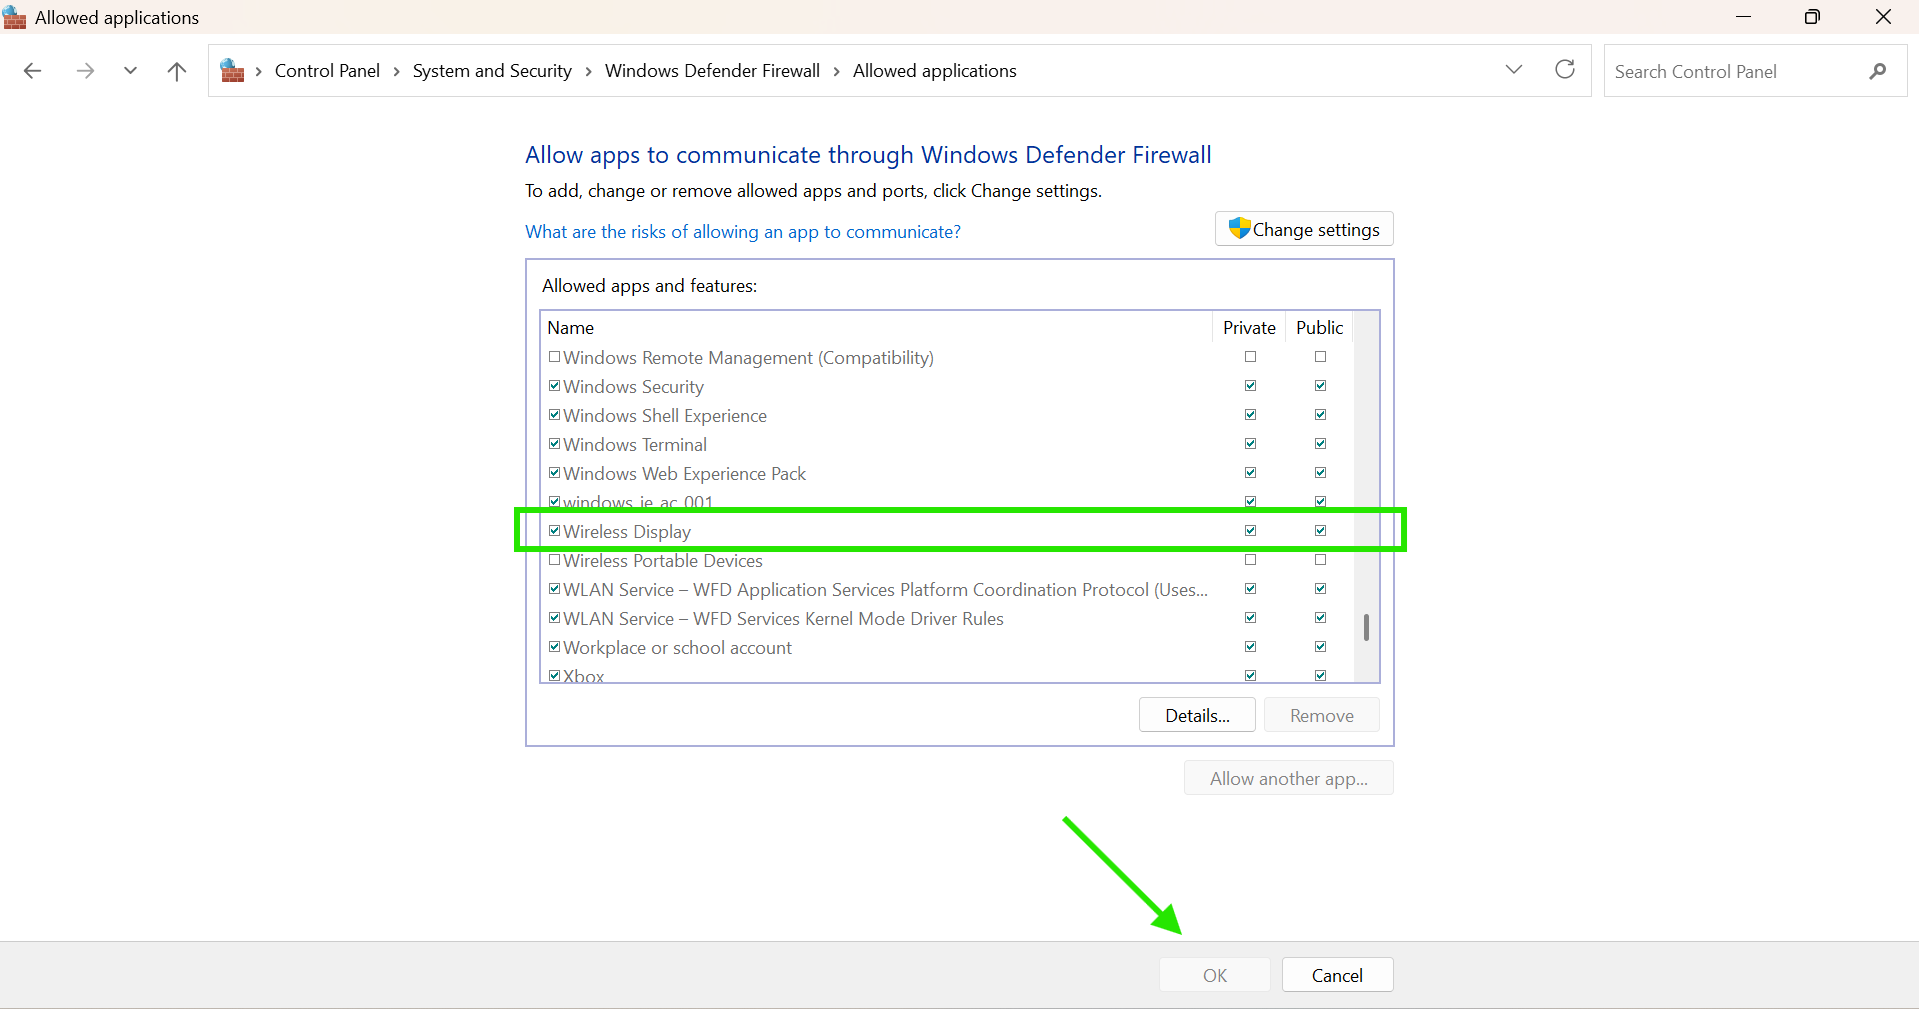1919x1009 pixels.
Task: Toggle the Windows Security name checkbox
Action: 554,385
